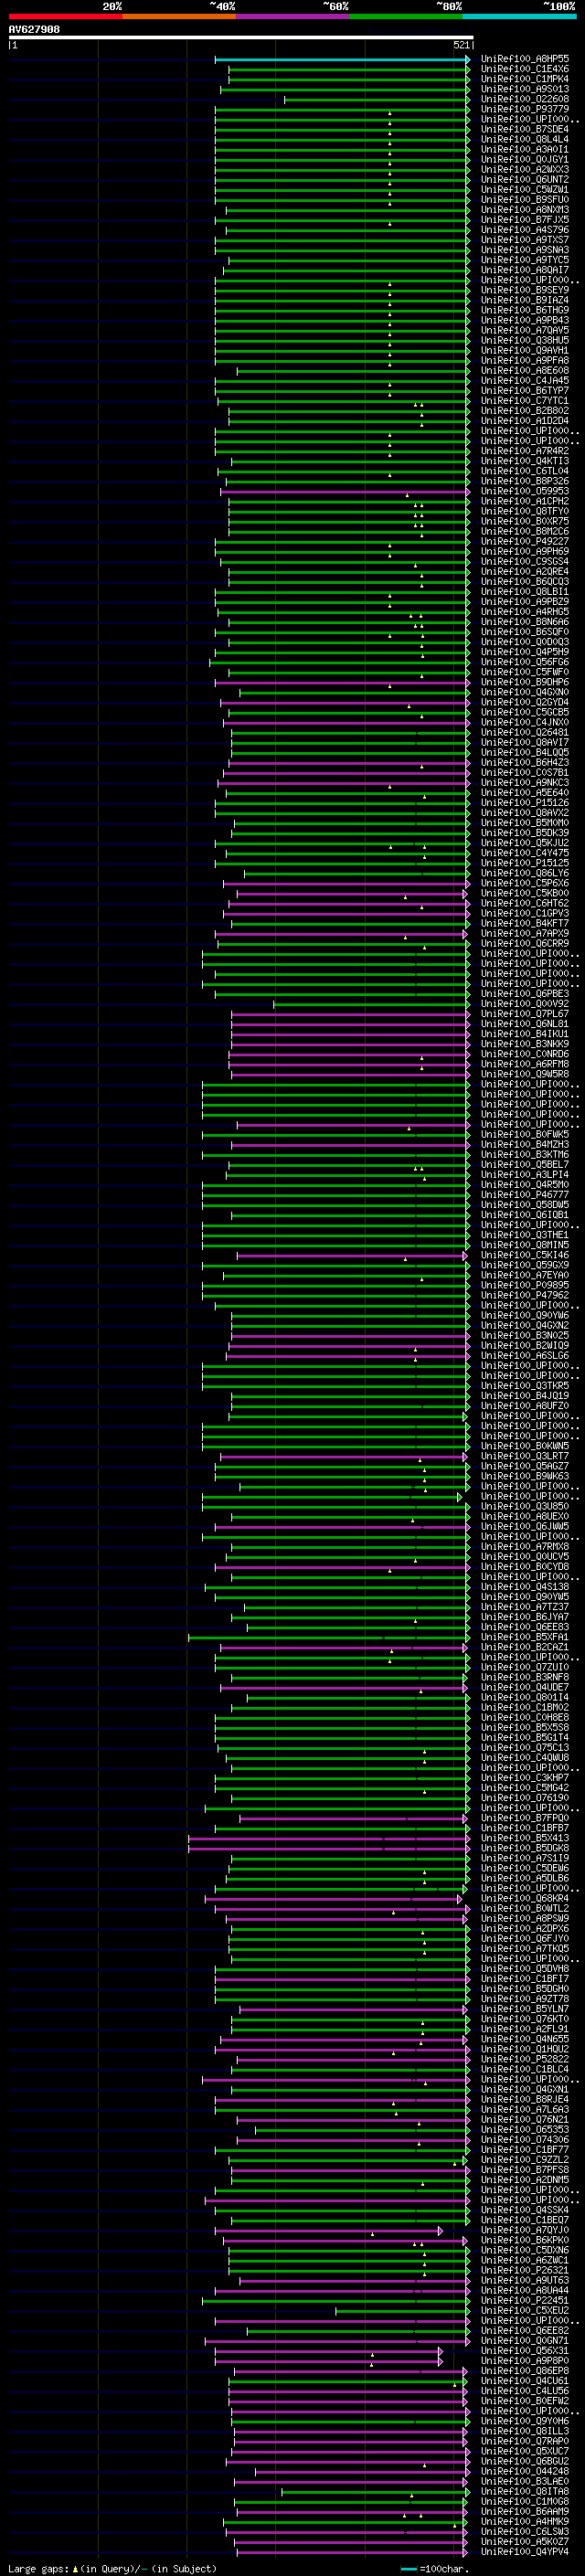
Task: Open the UniRef100_A9TXS7 hit
Action: [524, 240]
